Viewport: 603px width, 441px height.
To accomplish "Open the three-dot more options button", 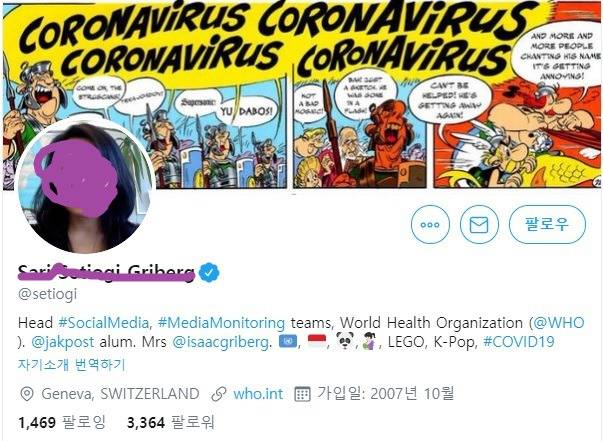I will (430, 225).
